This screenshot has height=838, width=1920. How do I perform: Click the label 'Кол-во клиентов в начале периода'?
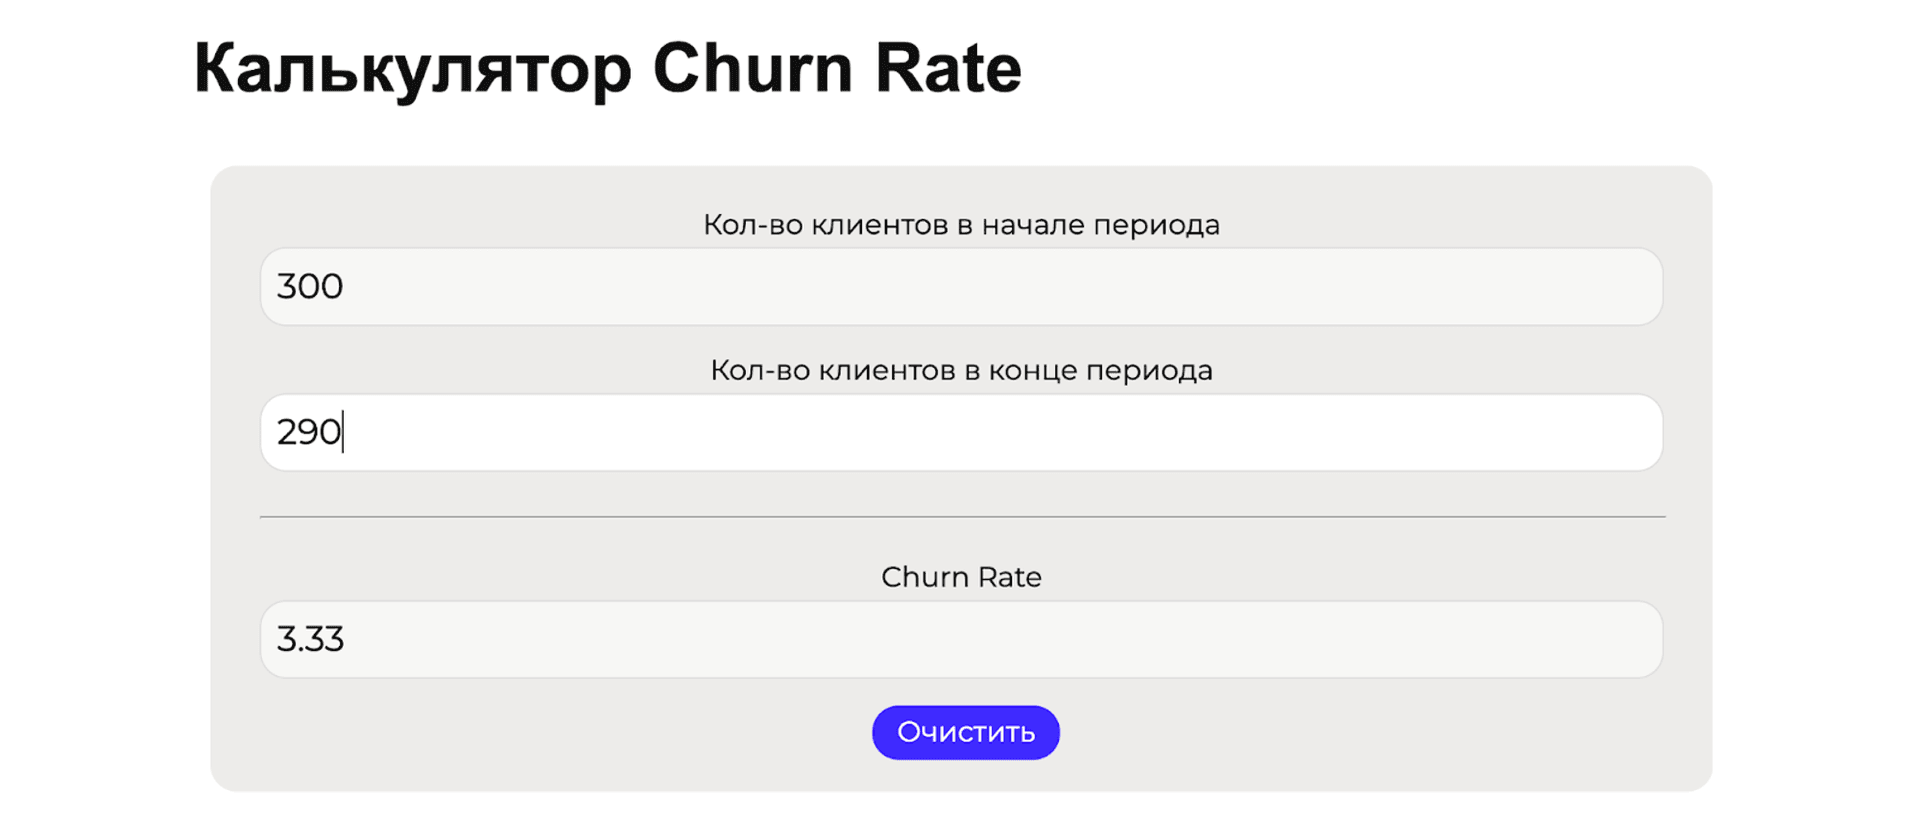[960, 224]
